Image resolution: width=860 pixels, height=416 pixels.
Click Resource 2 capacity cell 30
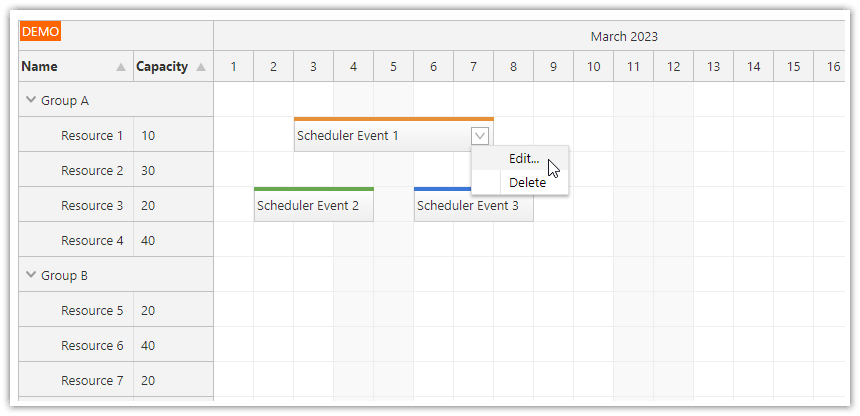tap(148, 171)
